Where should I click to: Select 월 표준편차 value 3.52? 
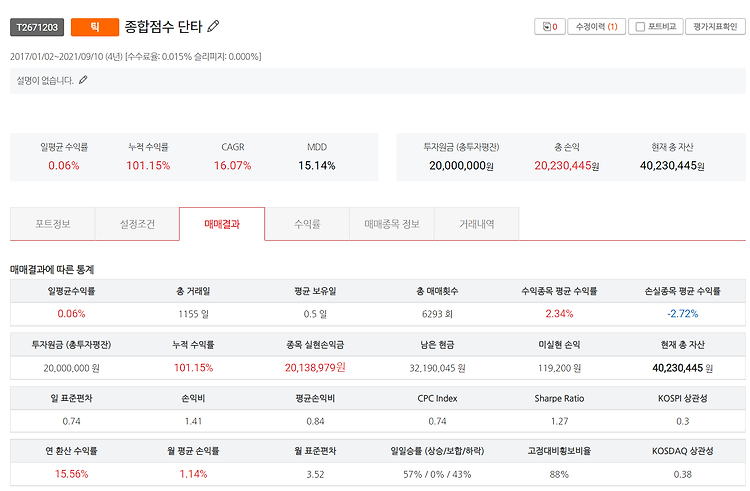[315, 474]
